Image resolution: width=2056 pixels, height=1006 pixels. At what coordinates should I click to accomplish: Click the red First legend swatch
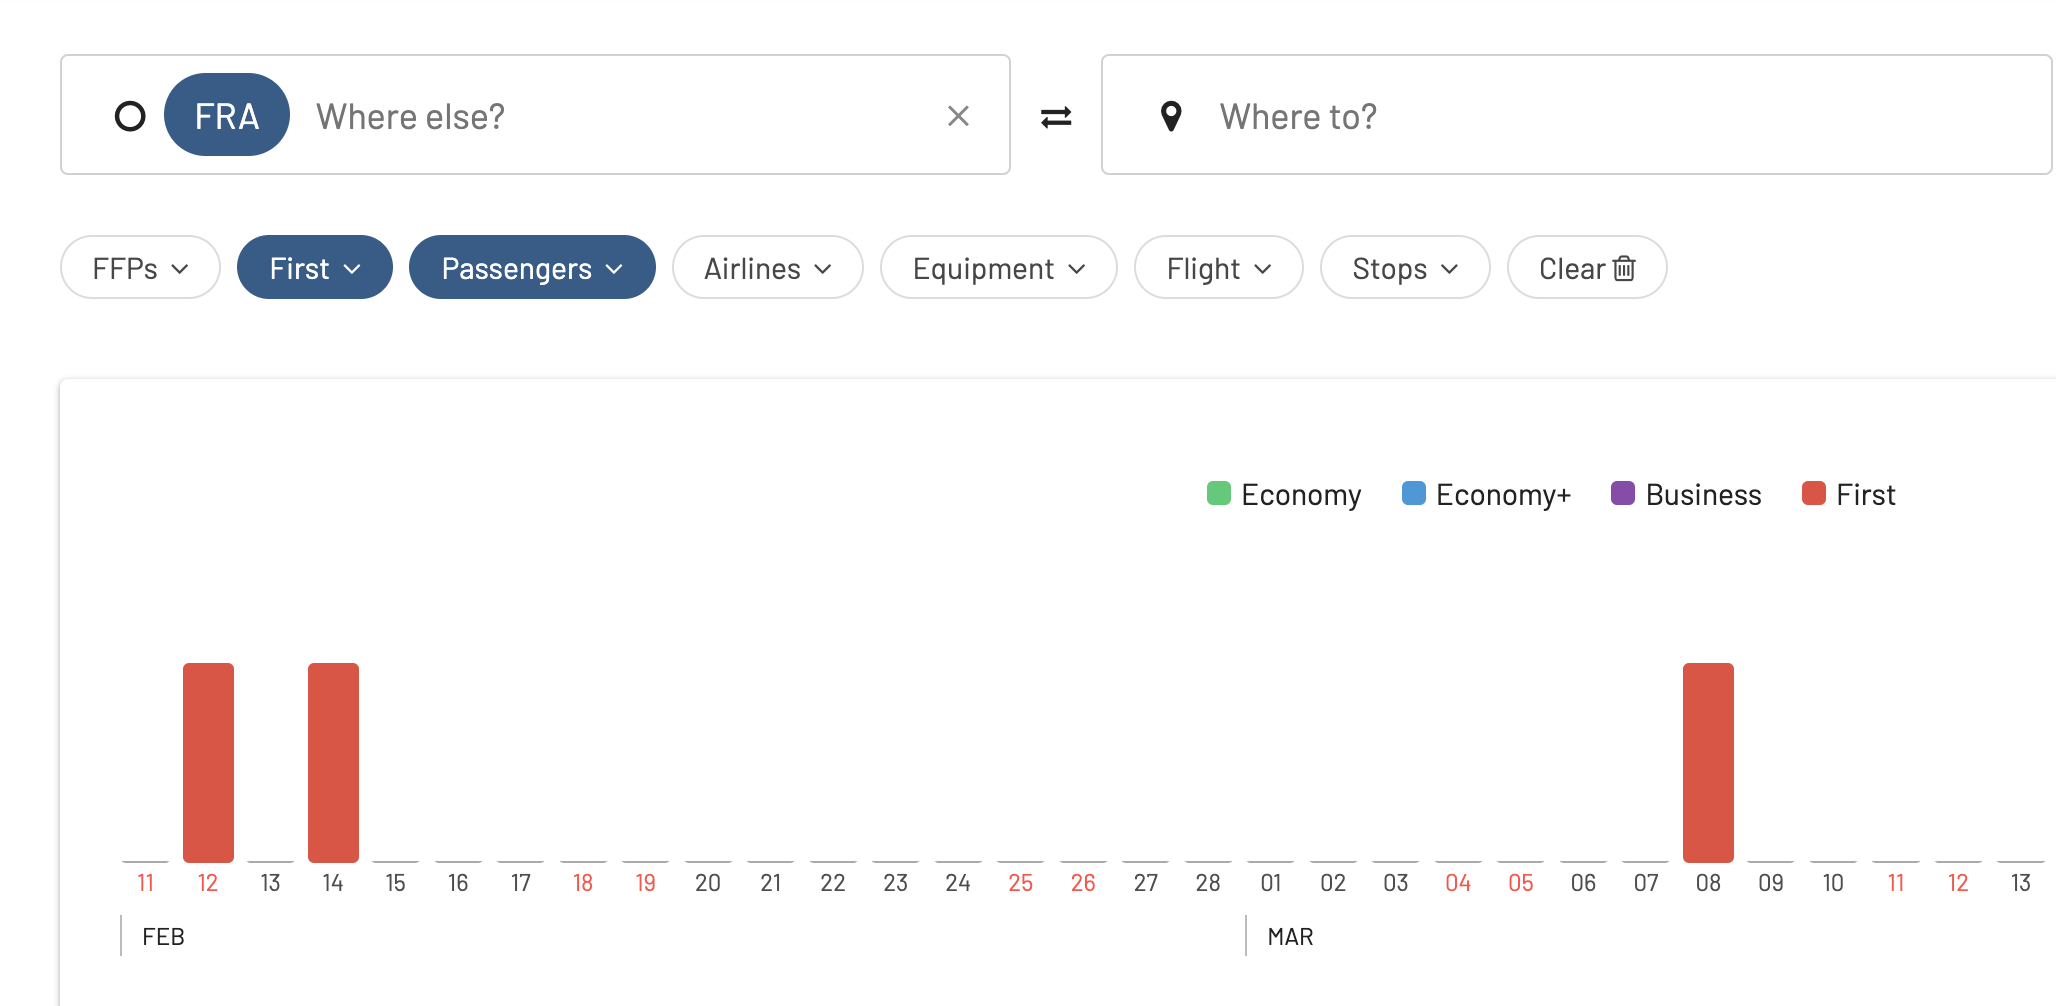tap(1814, 493)
